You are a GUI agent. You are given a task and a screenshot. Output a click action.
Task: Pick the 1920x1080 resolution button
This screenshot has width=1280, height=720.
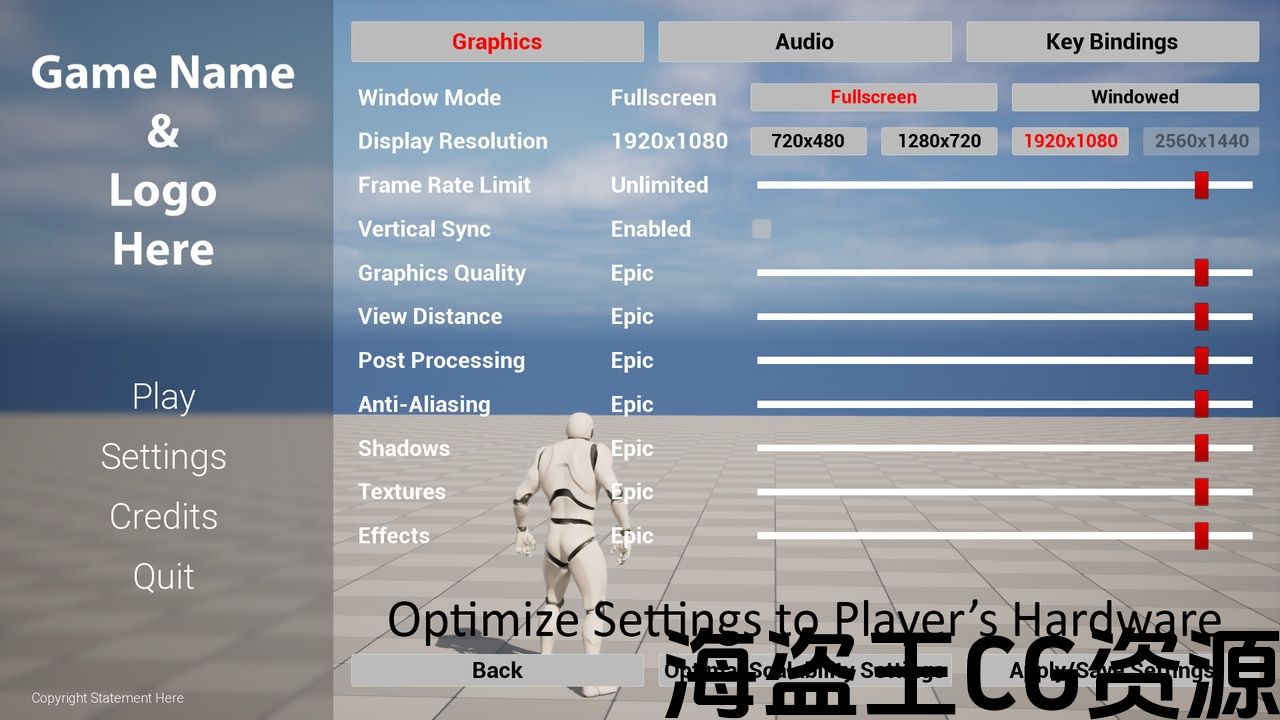[1070, 141]
